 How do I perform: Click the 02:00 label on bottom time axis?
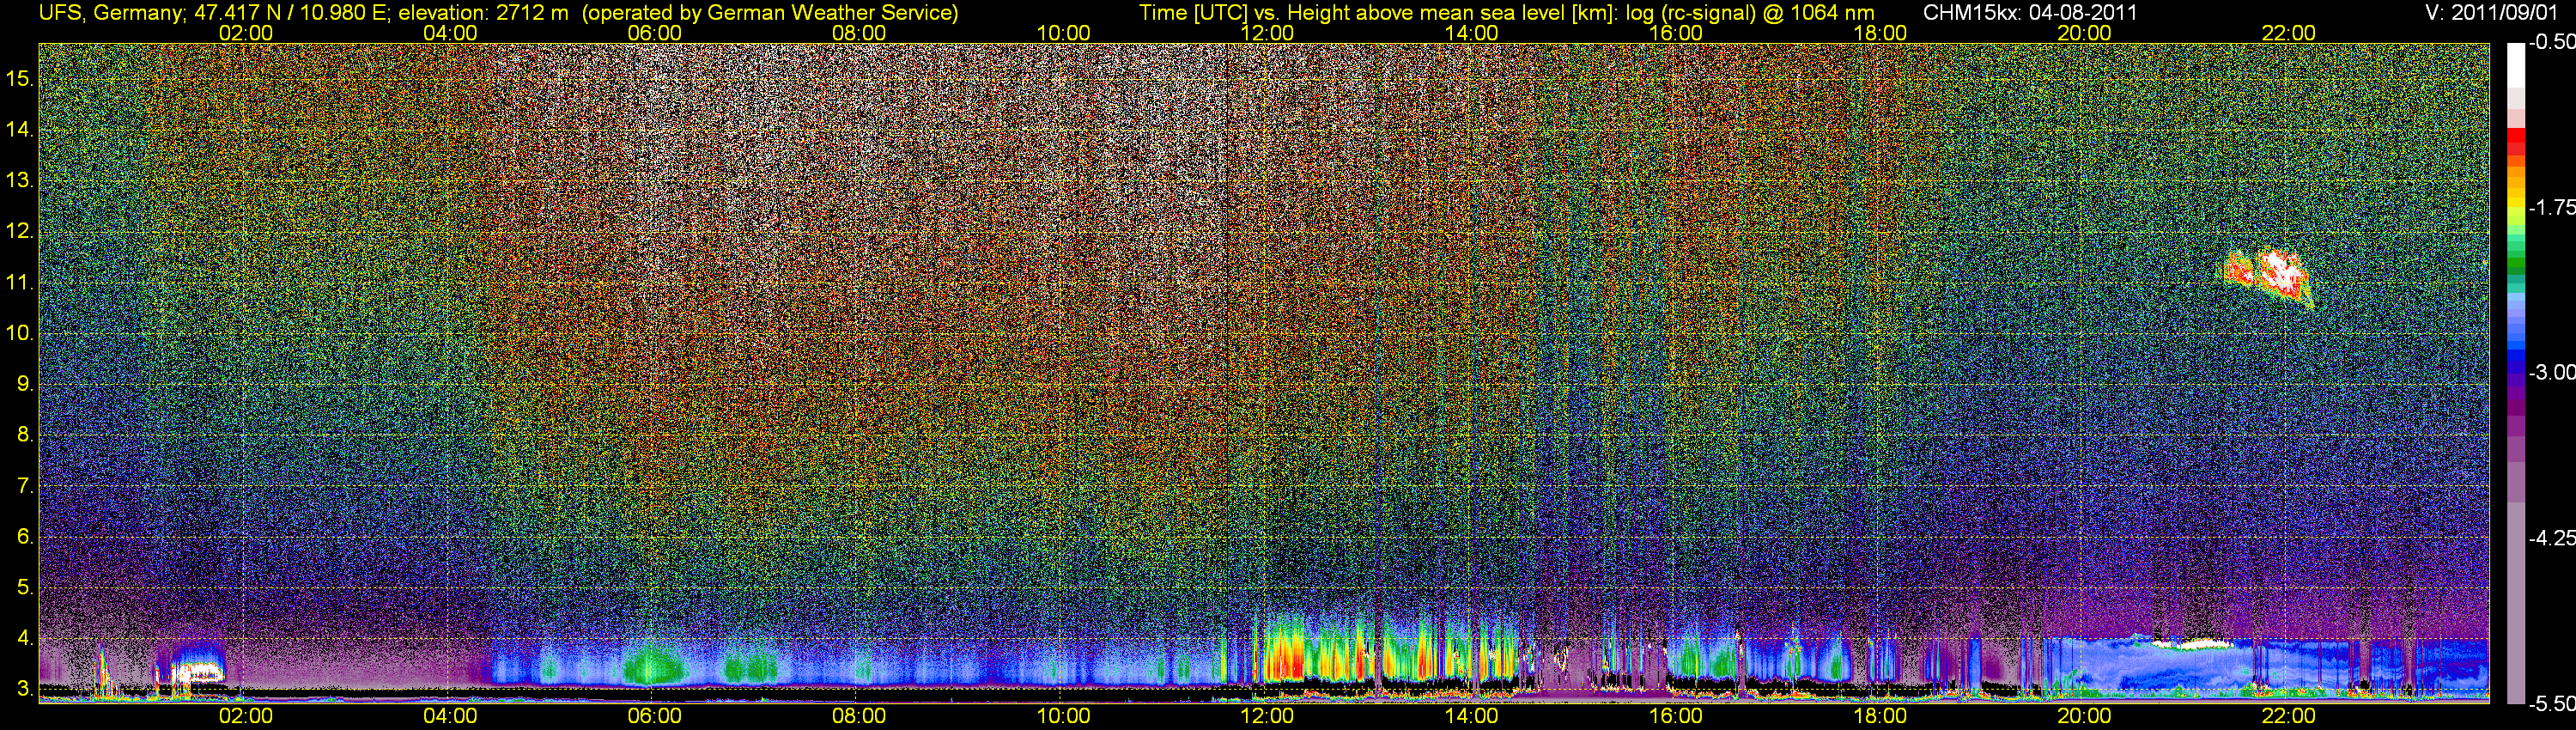(245, 716)
